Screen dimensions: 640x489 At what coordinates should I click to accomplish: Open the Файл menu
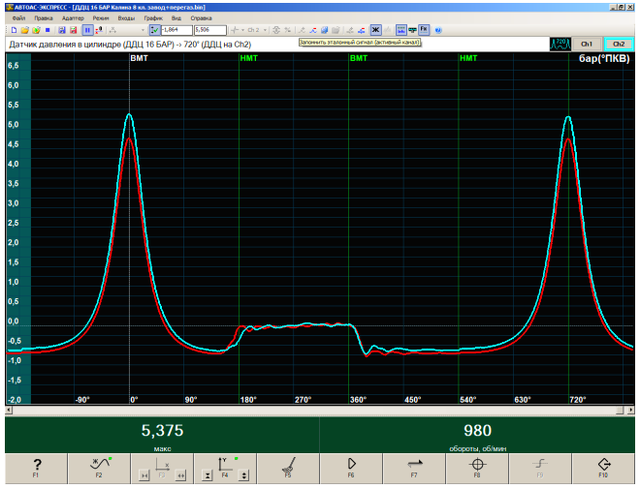[19, 18]
